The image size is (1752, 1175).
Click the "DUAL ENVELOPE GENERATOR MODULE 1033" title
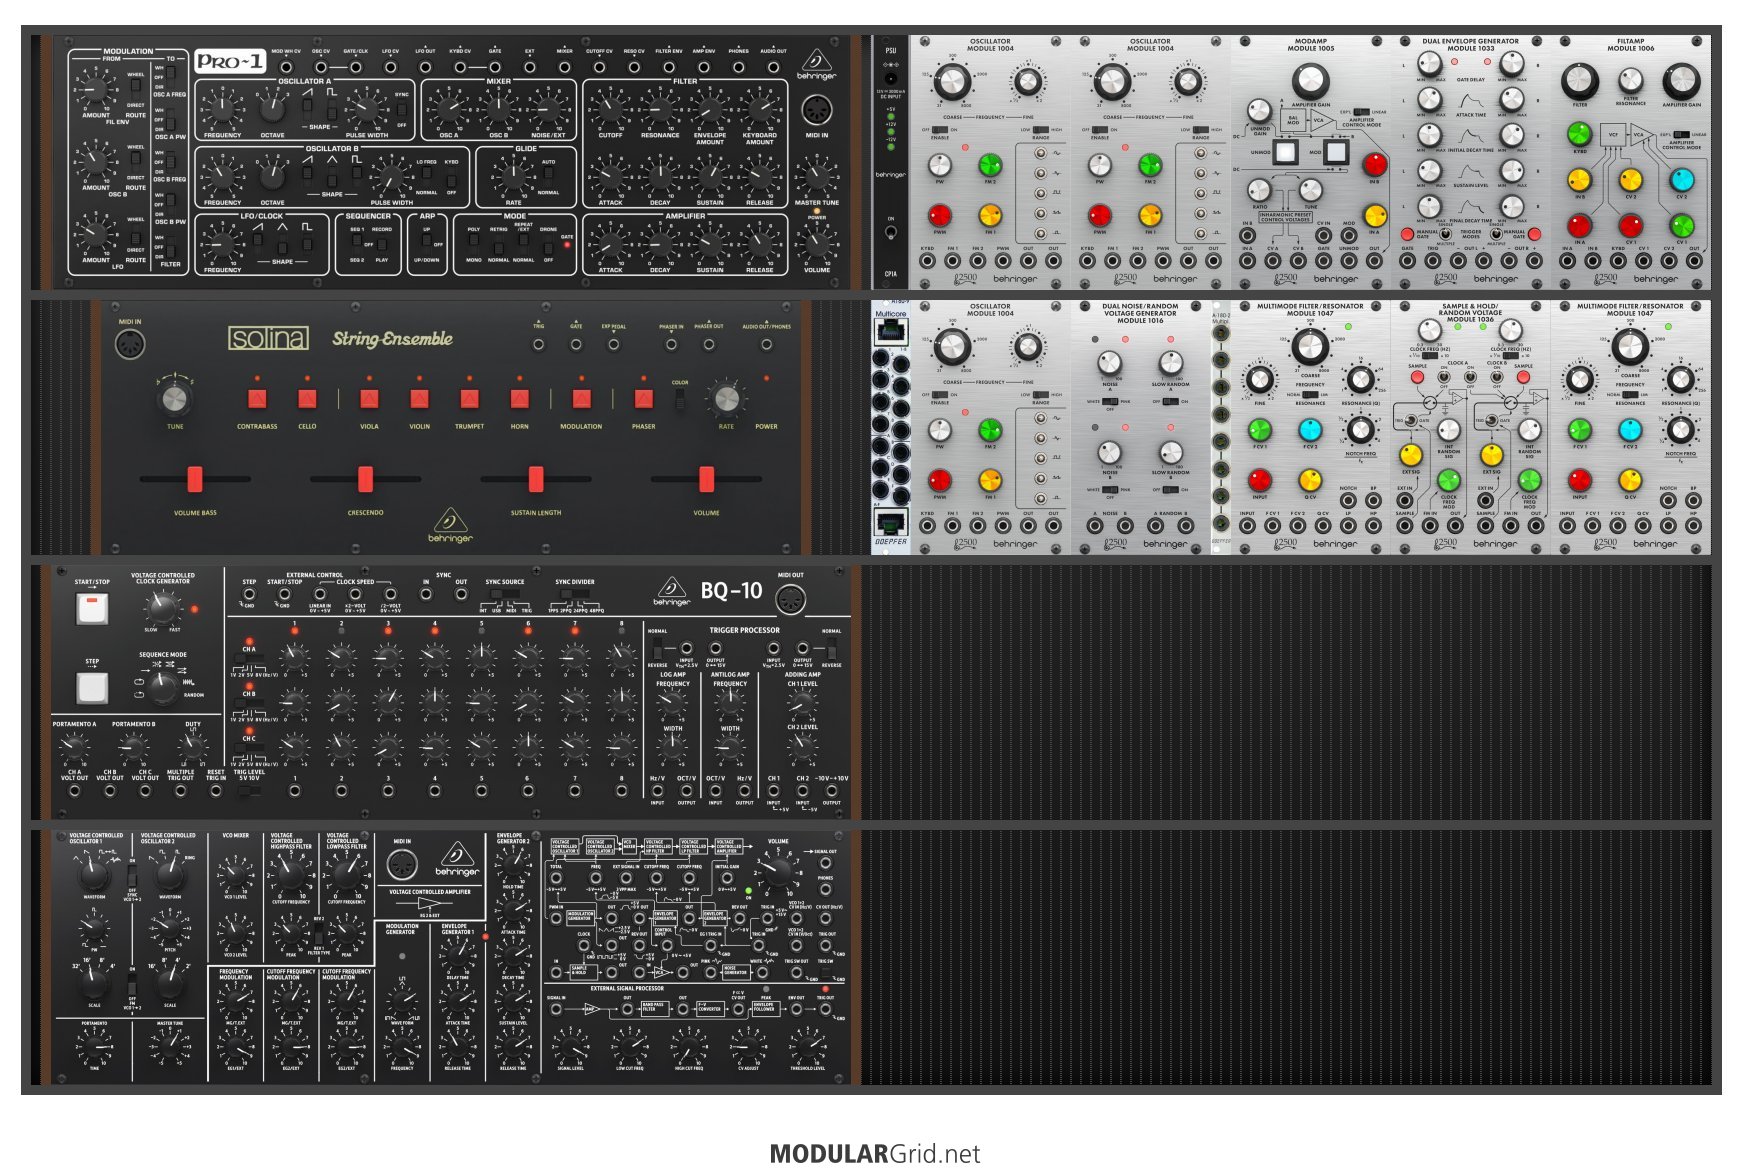click(1470, 45)
